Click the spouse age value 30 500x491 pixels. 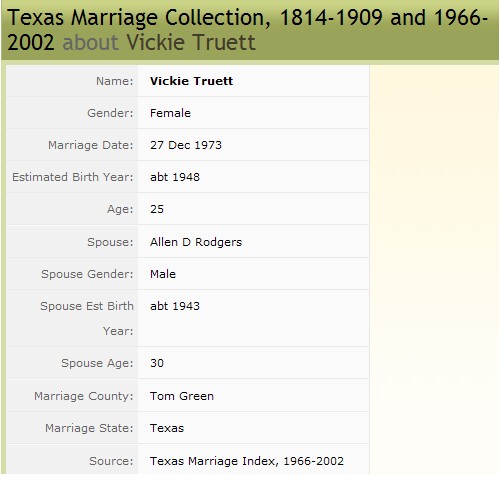tap(157, 363)
